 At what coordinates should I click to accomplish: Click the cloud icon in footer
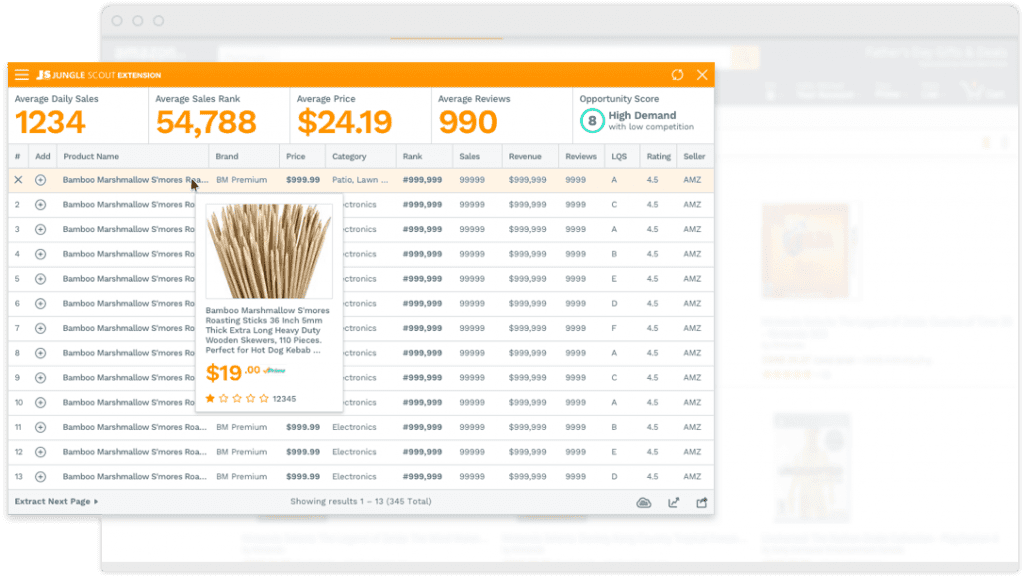coord(644,502)
